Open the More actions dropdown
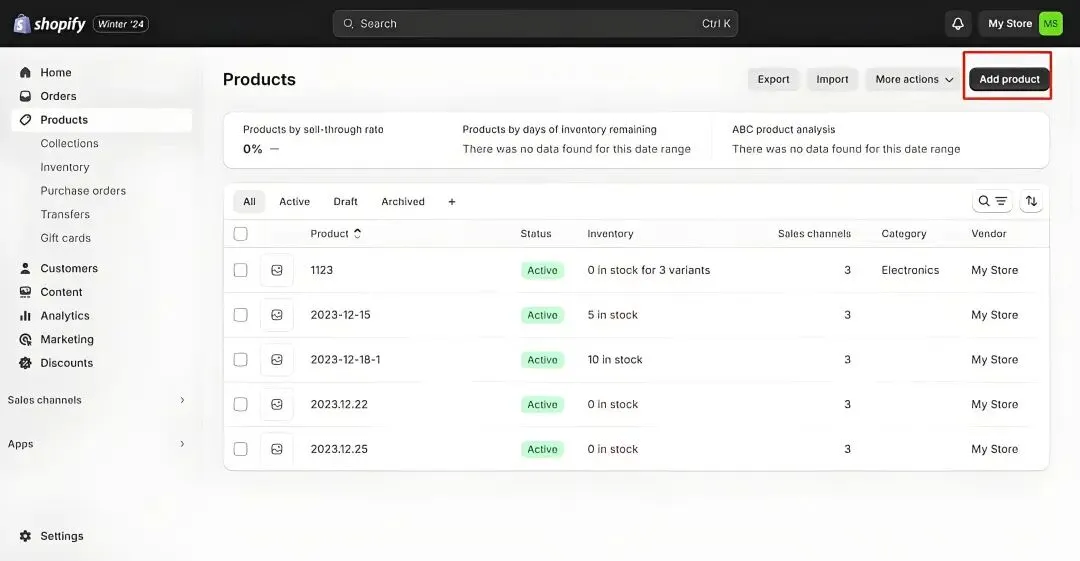 coord(914,80)
